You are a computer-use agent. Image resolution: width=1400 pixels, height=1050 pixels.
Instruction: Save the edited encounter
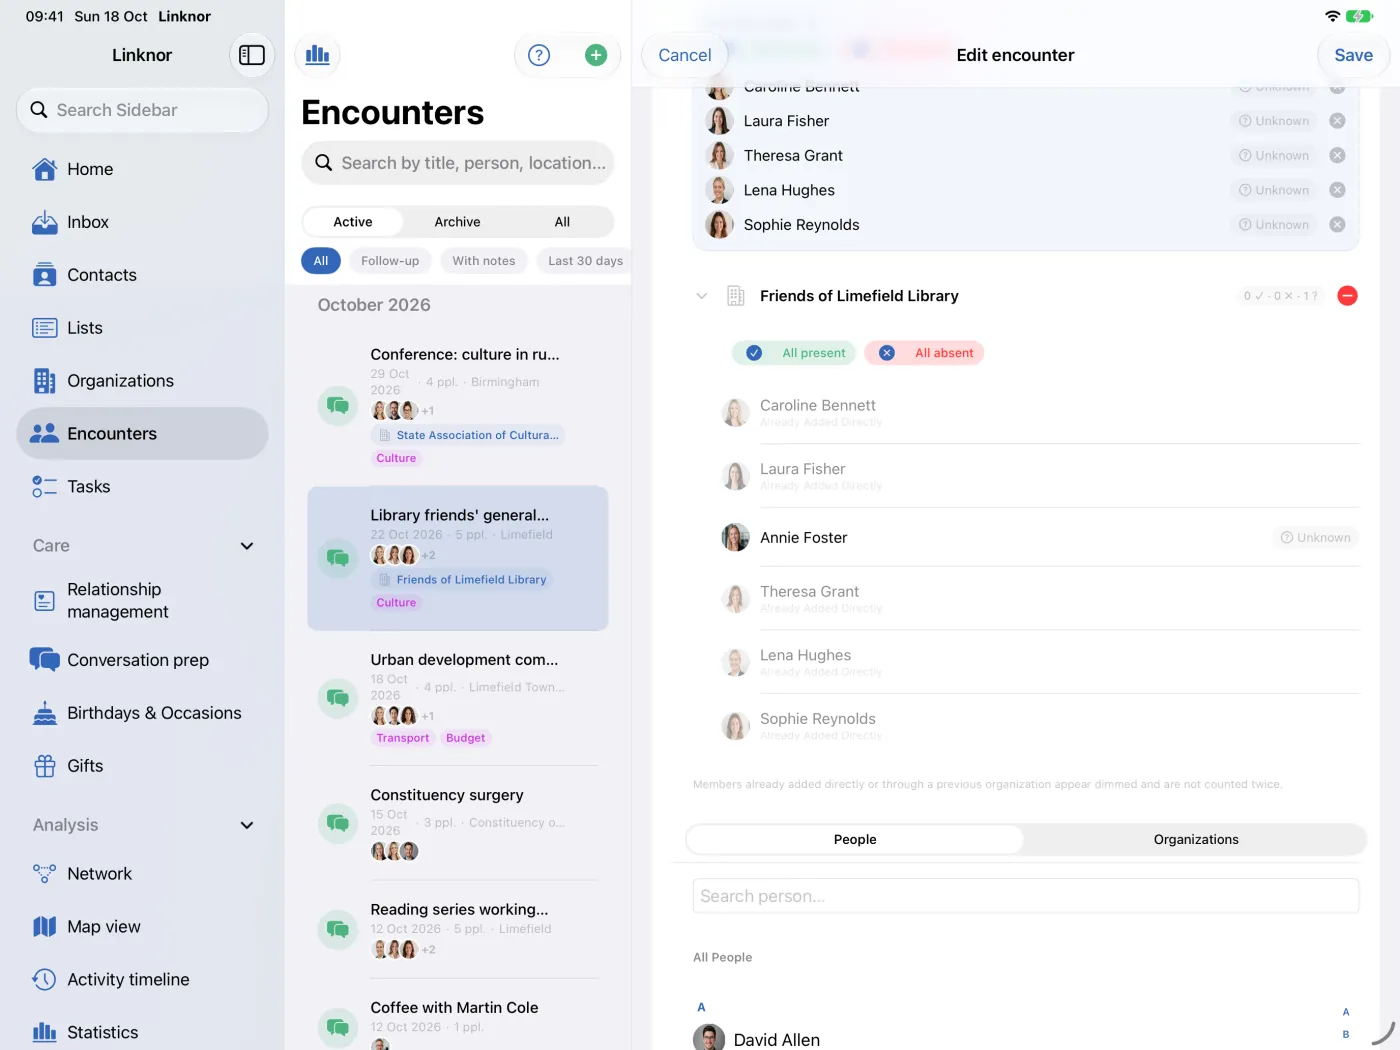[x=1353, y=55]
